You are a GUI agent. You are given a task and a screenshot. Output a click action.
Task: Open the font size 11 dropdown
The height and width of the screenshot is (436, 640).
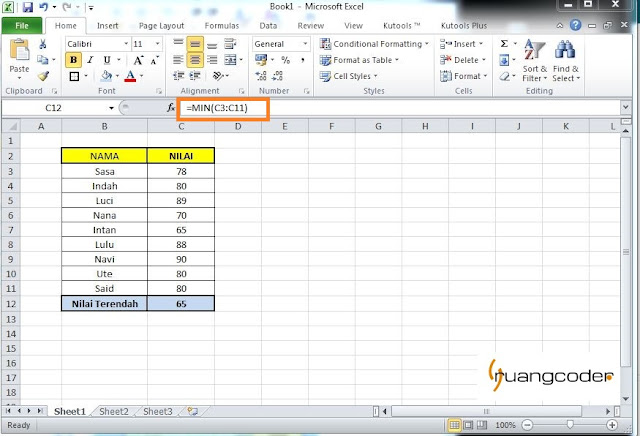point(158,44)
